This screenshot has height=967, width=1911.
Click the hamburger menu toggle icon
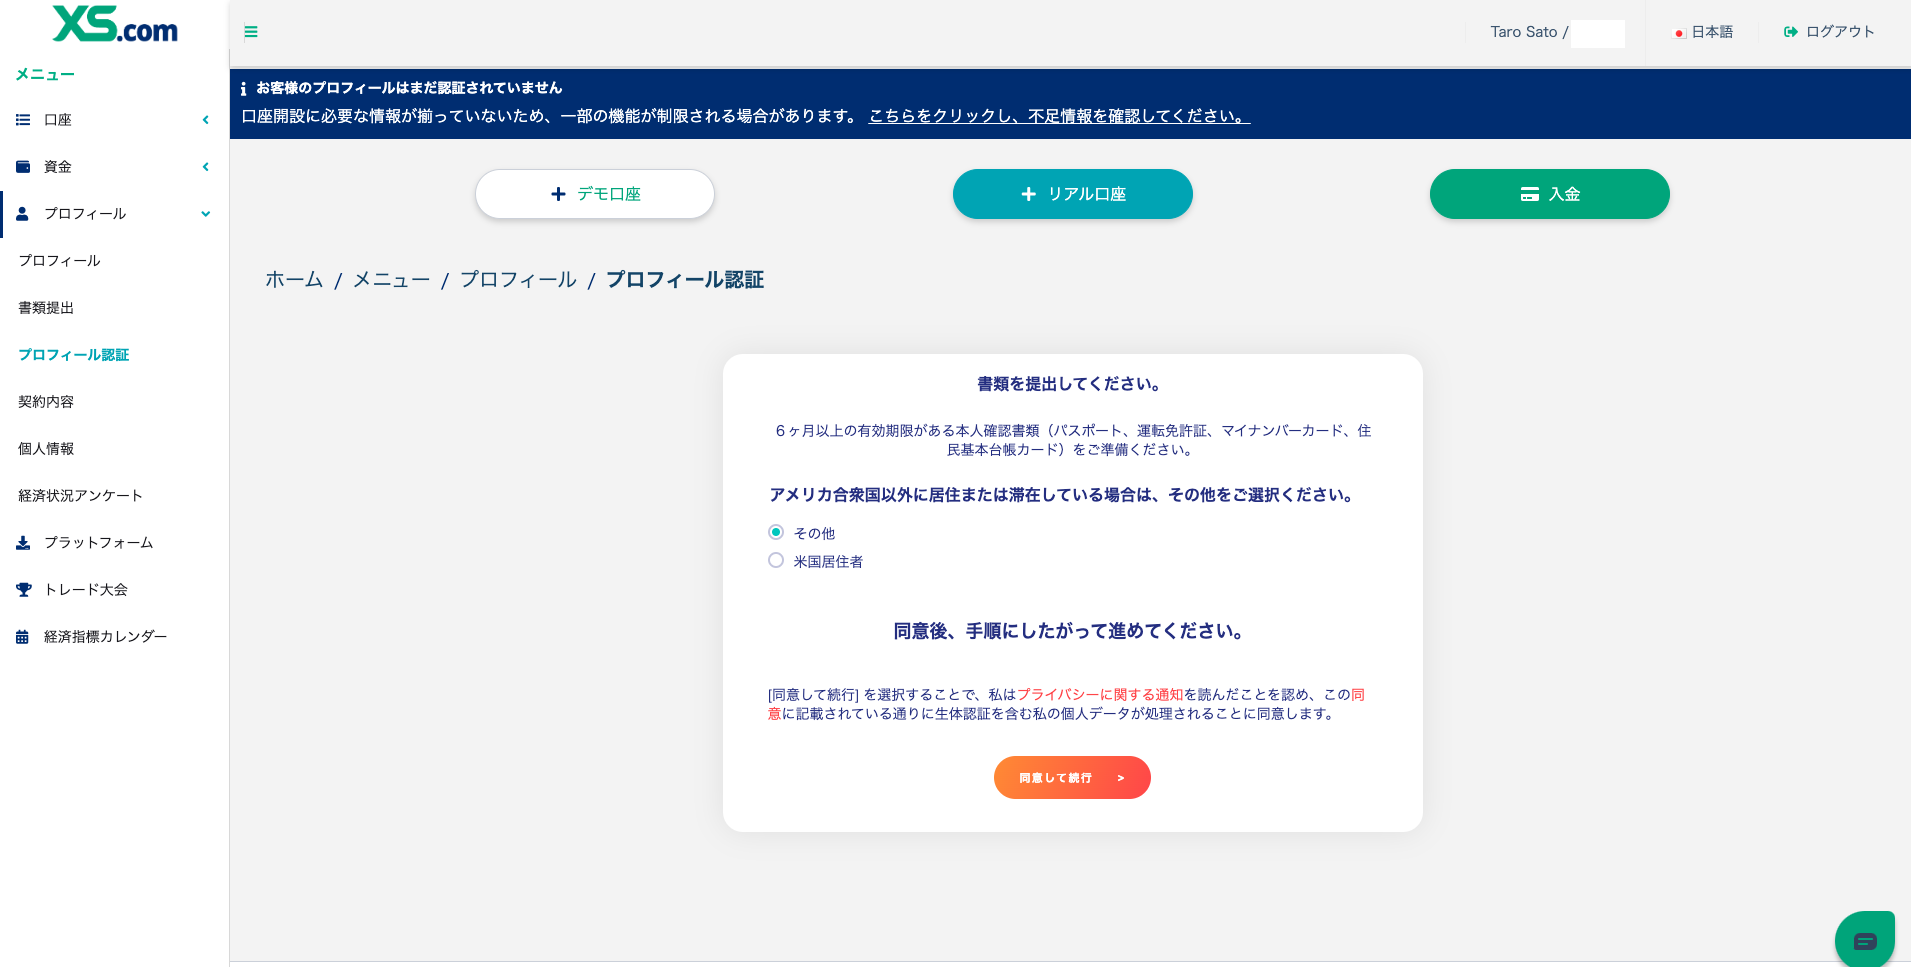[x=251, y=32]
